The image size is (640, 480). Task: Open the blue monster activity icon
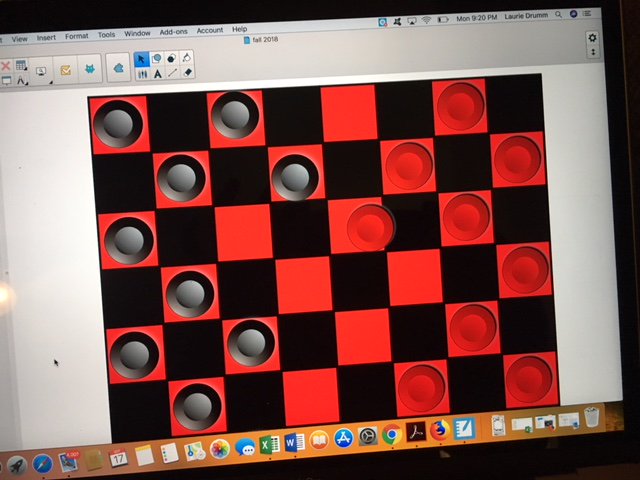(x=89, y=69)
